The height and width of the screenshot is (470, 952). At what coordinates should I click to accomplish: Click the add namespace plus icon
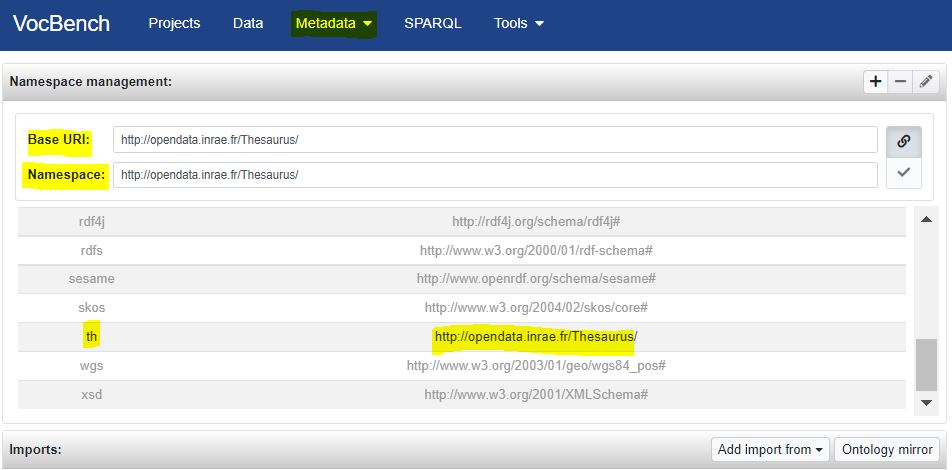[x=876, y=82]
